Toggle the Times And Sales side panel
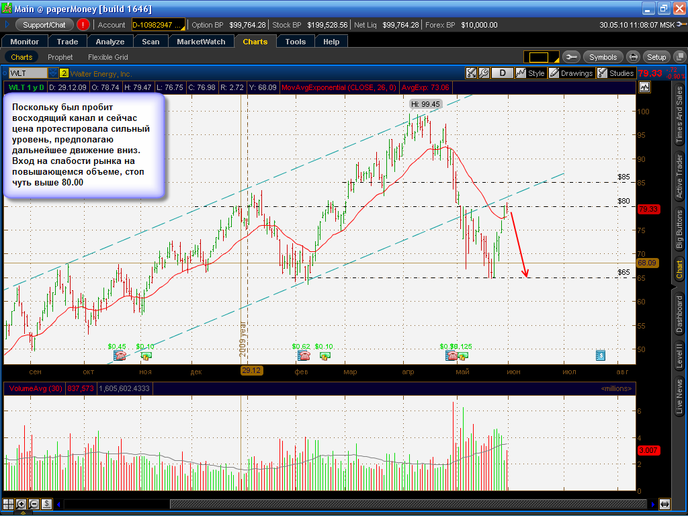This screenshot has height=516, width=688. 679,115
